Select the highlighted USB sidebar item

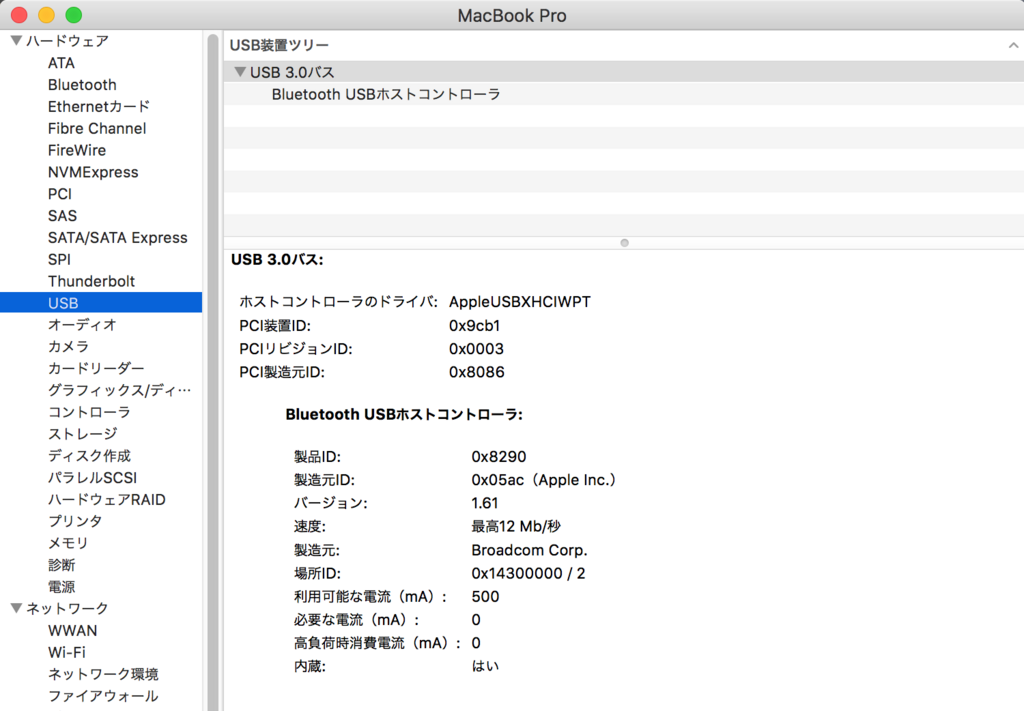point(101,303)
